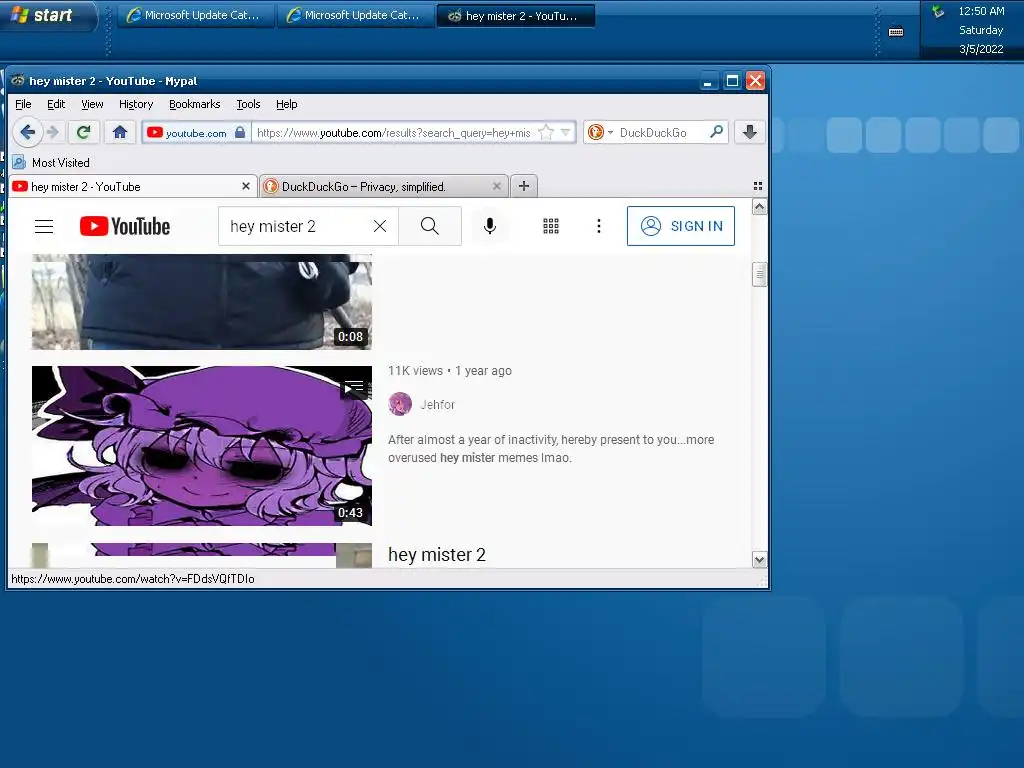The height and width of the screenshot is (768, 1024).
Task: Open YouTube settings three-dot menu
Action: coord(598,226)
